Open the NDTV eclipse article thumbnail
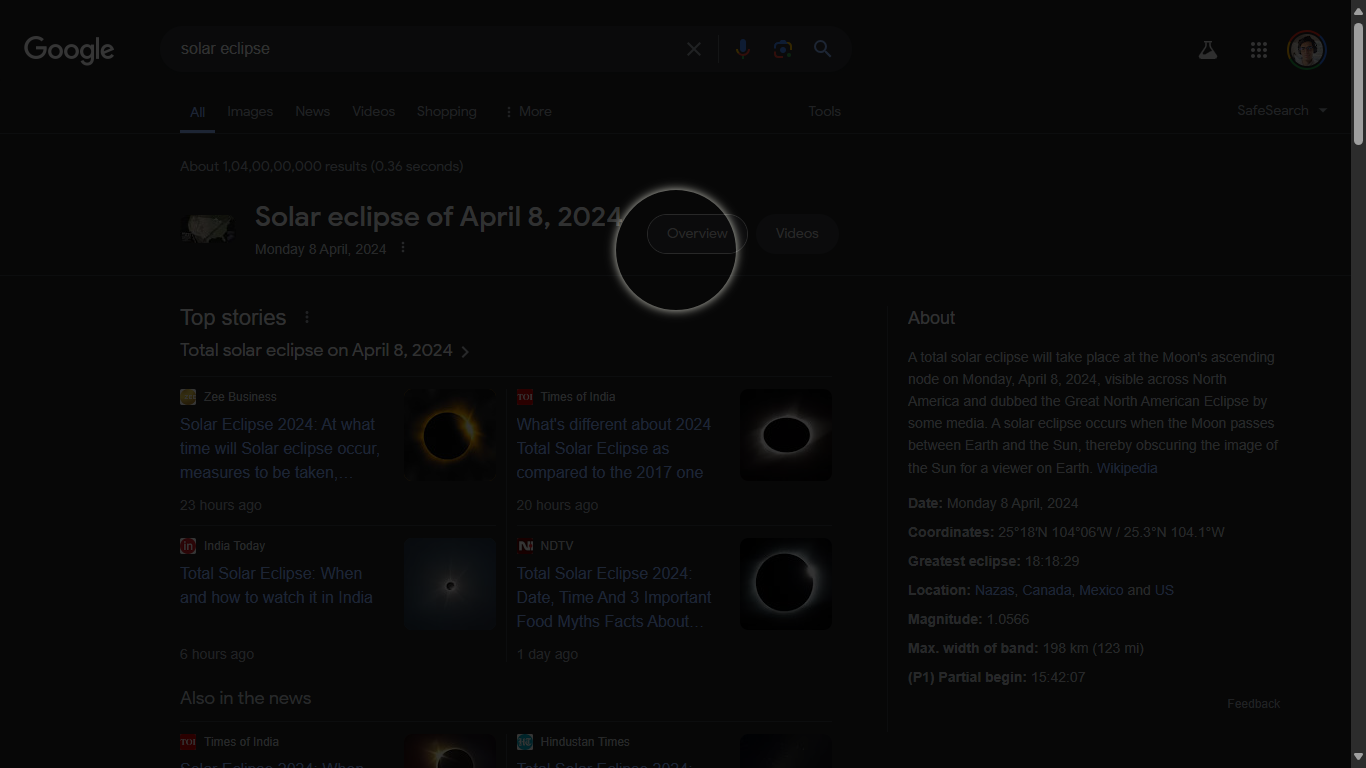 pos(785,583)
